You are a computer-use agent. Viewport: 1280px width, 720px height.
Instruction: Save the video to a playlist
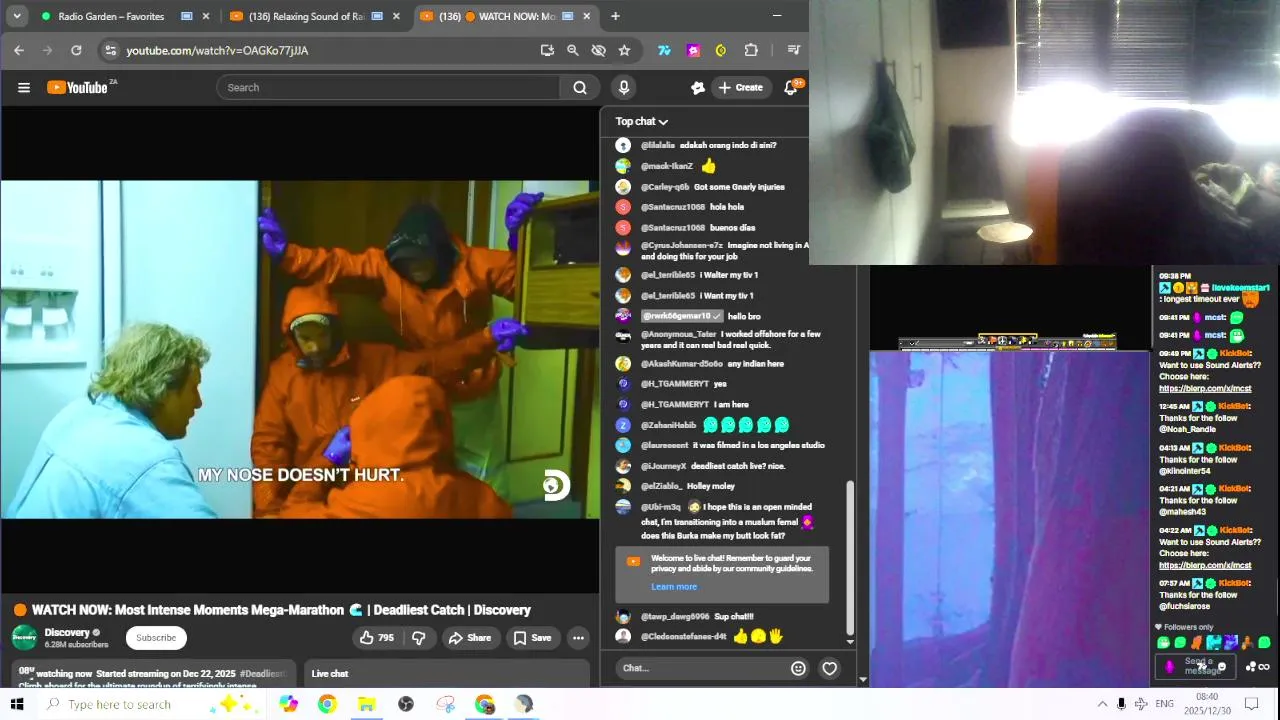532,638
